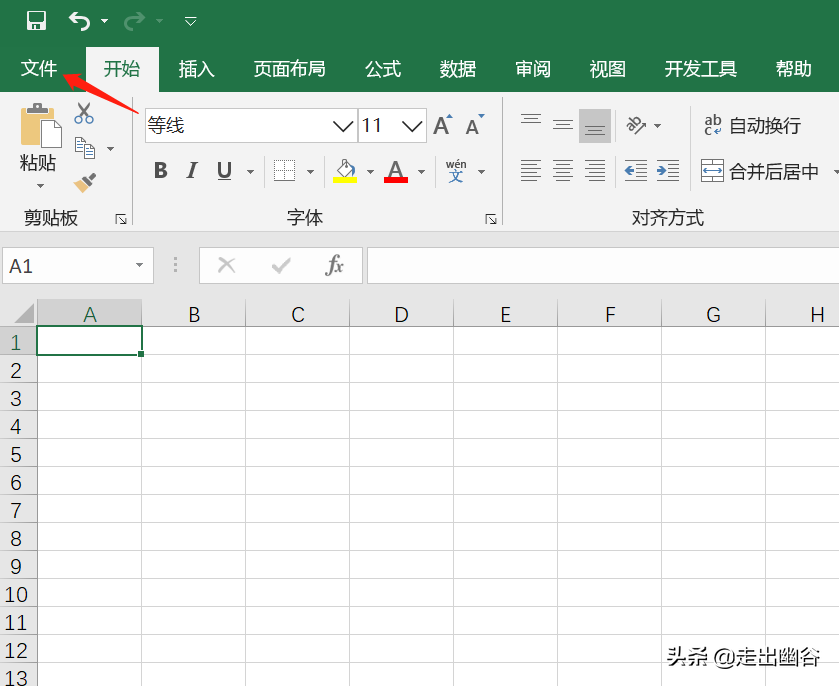Expand the 粘贴 options arrow
Image resolution: width=839 pixels, height=686 pixels.
coord(40,186)
